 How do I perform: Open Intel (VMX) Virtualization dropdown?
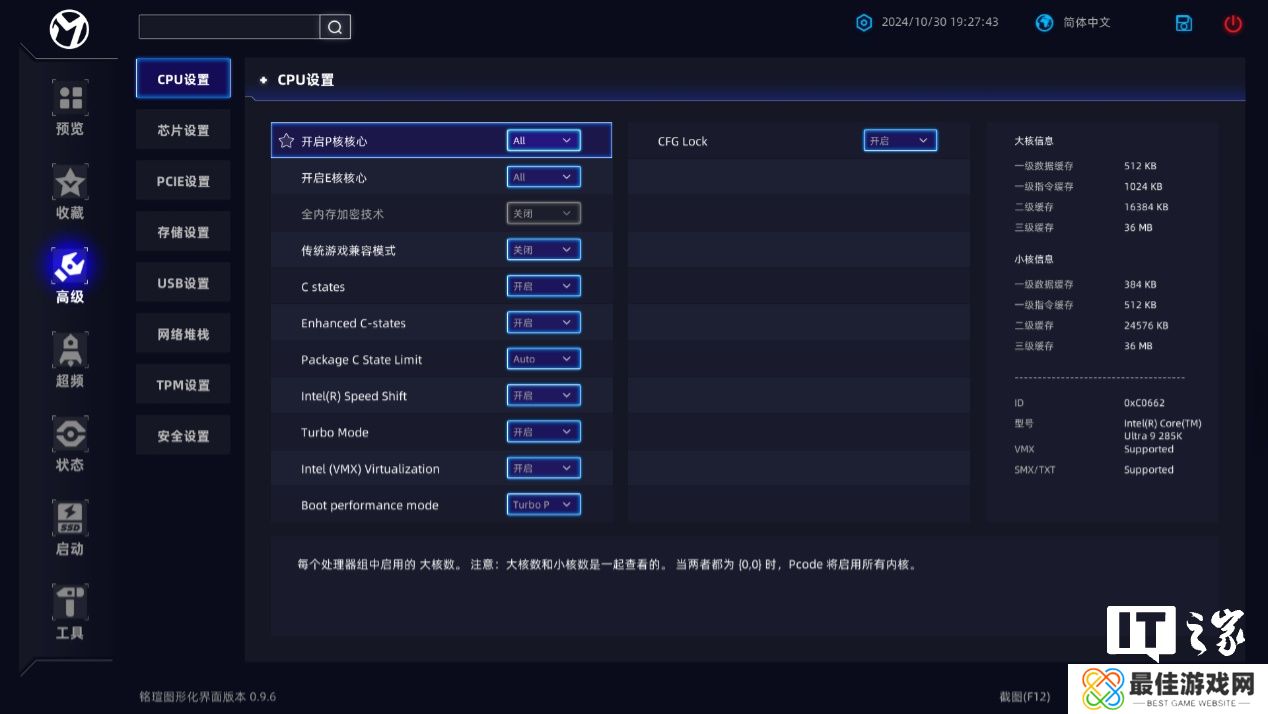click(543, 468)
